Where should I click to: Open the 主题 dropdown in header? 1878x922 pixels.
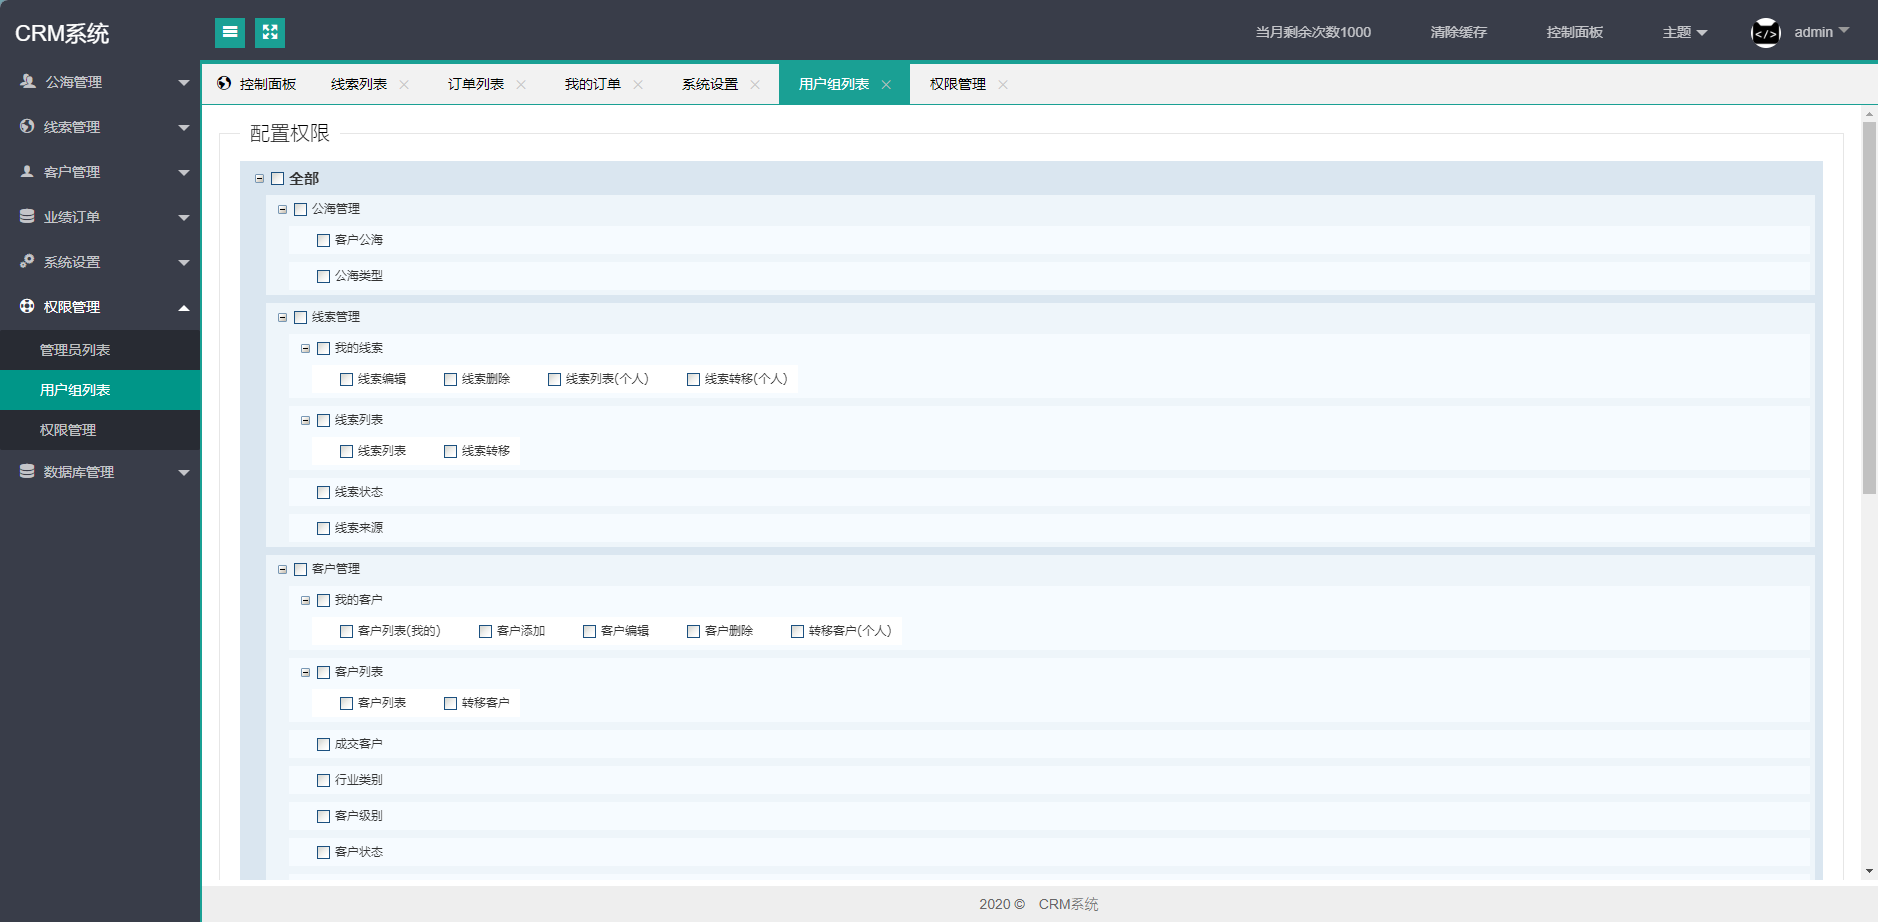click(x=1684, y=33)
